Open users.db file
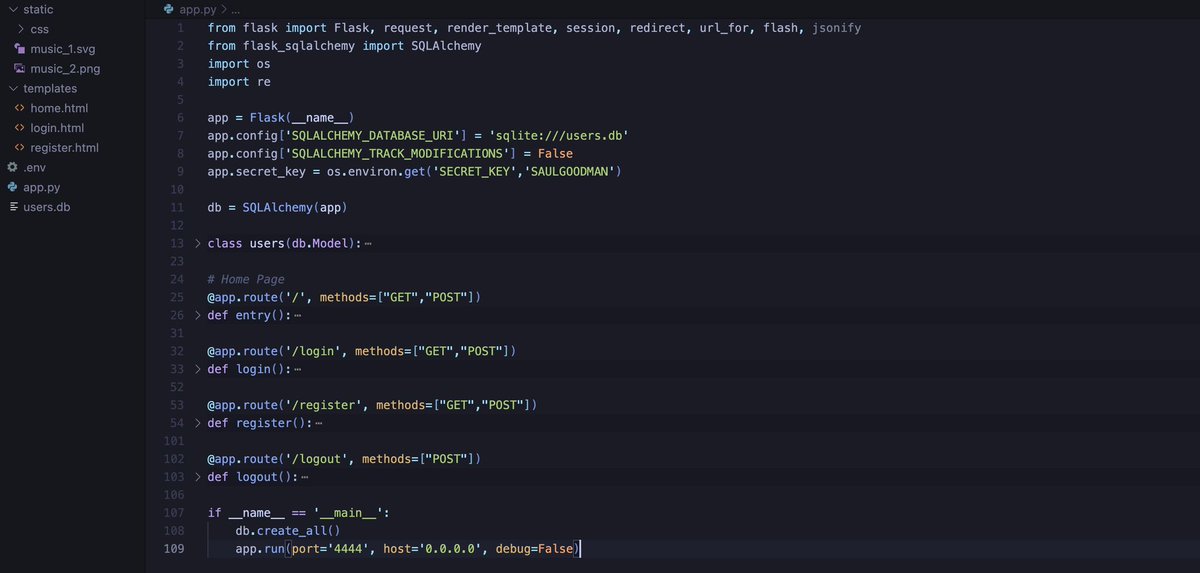This screenshot has height=573, width=1200. 46,207
